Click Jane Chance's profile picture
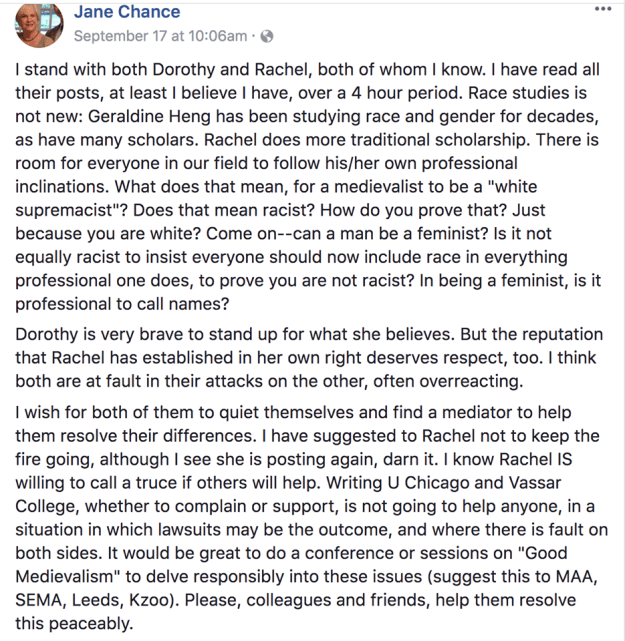This screenshot has width=625, height=641. tap(37, 24)
